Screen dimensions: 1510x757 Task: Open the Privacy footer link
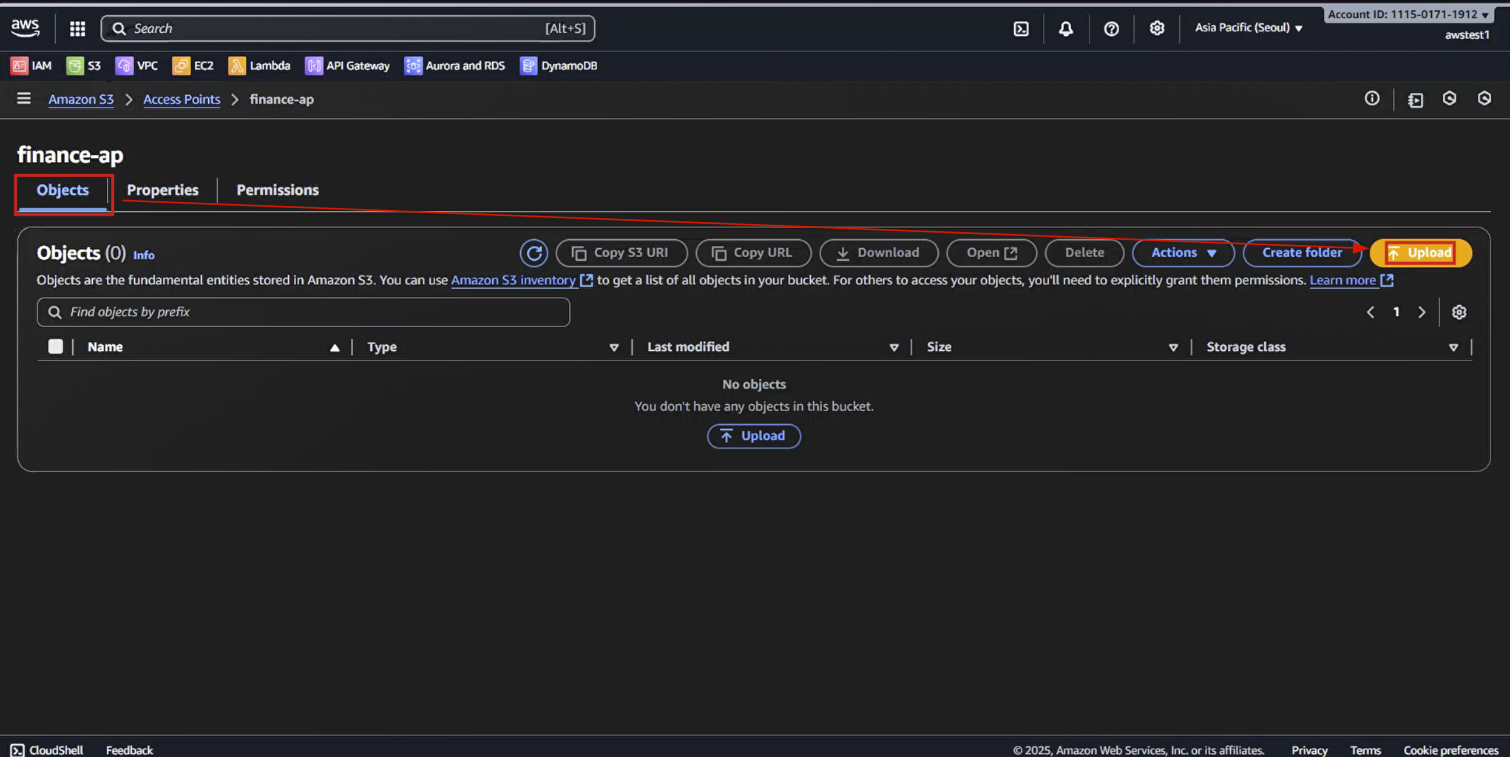(x=1309, y=750)
